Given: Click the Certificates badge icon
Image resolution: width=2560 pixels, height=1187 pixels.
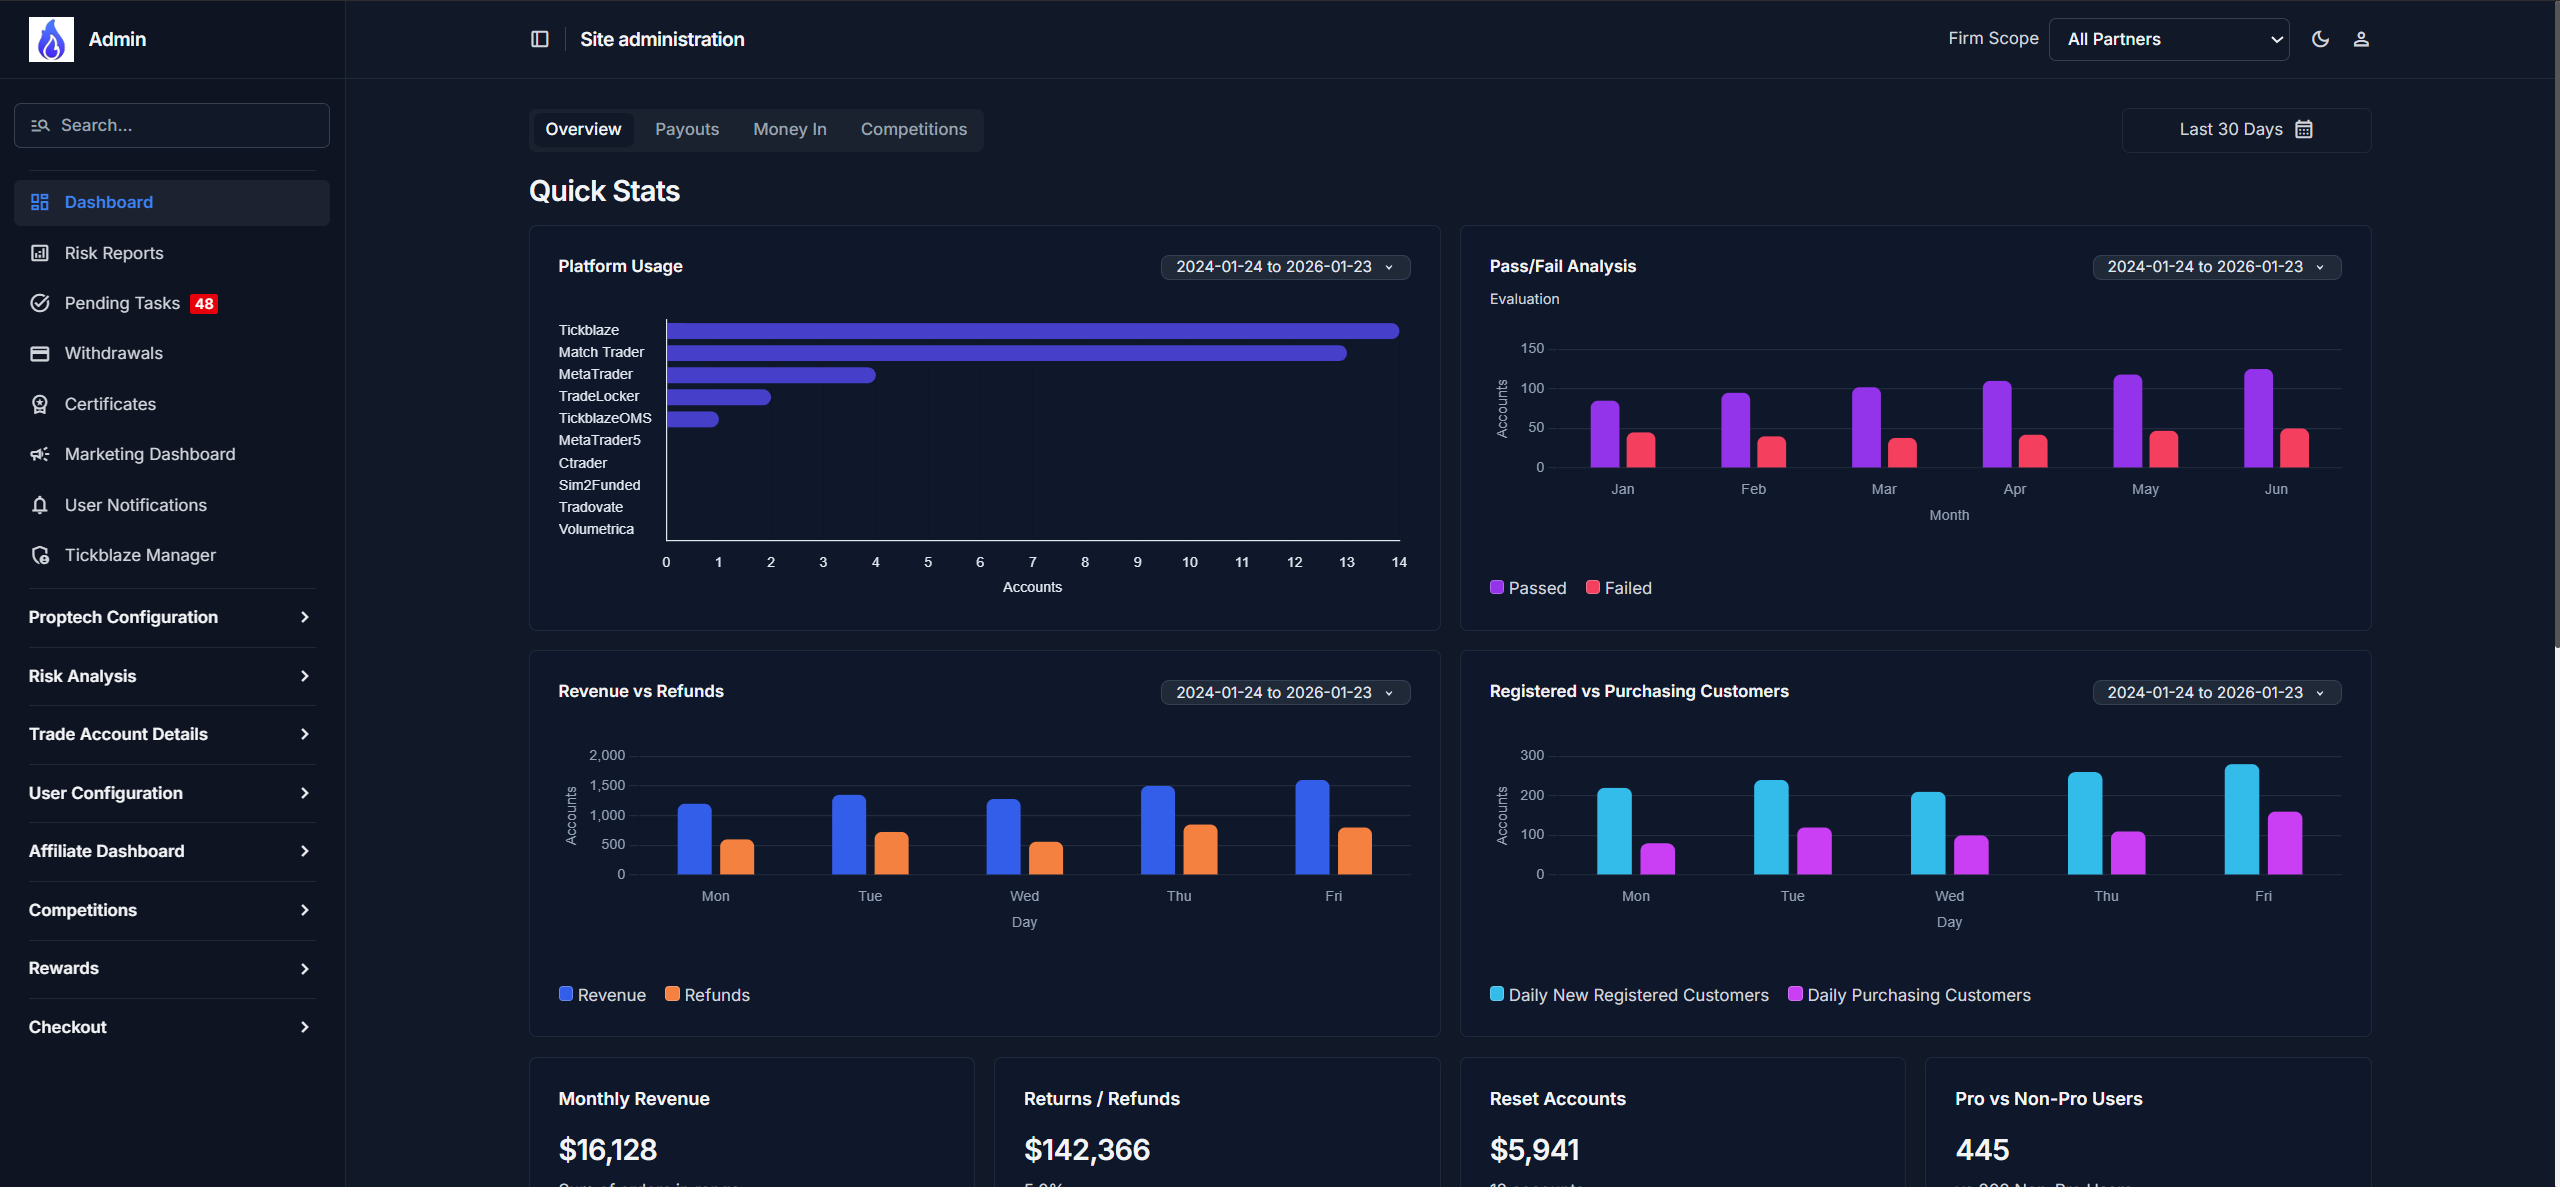Looking at the screenshot, I should coord(40,404).
